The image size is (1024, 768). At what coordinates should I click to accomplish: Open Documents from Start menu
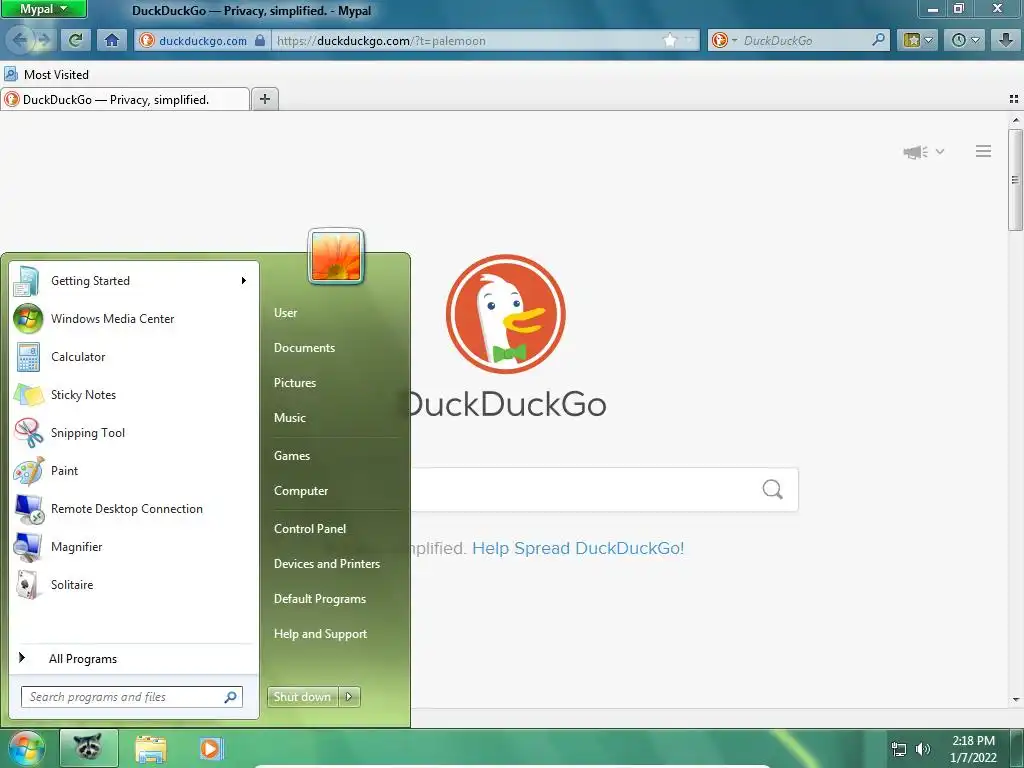[304, 348]
